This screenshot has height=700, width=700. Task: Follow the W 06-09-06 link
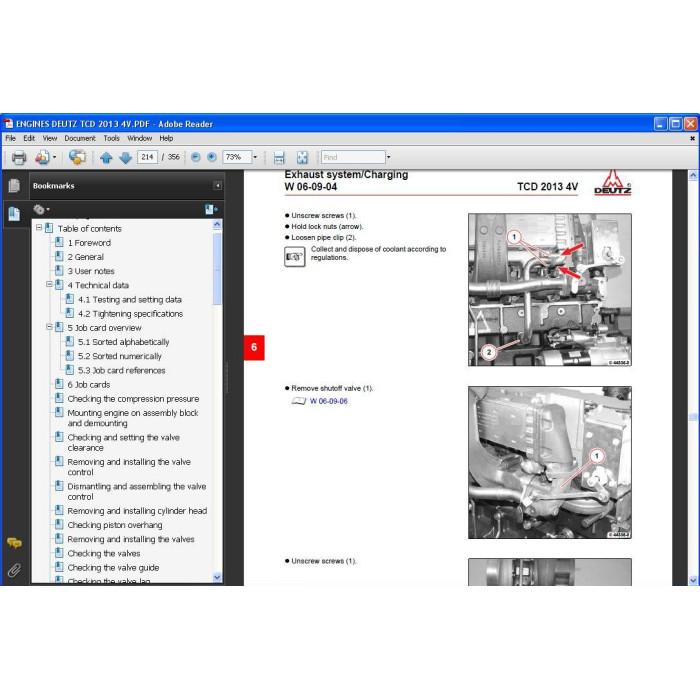click(x=329, y=401)
